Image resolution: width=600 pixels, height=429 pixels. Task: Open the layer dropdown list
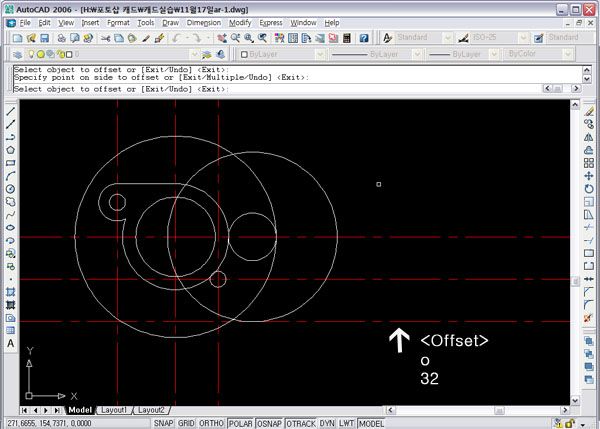point(194,54)
